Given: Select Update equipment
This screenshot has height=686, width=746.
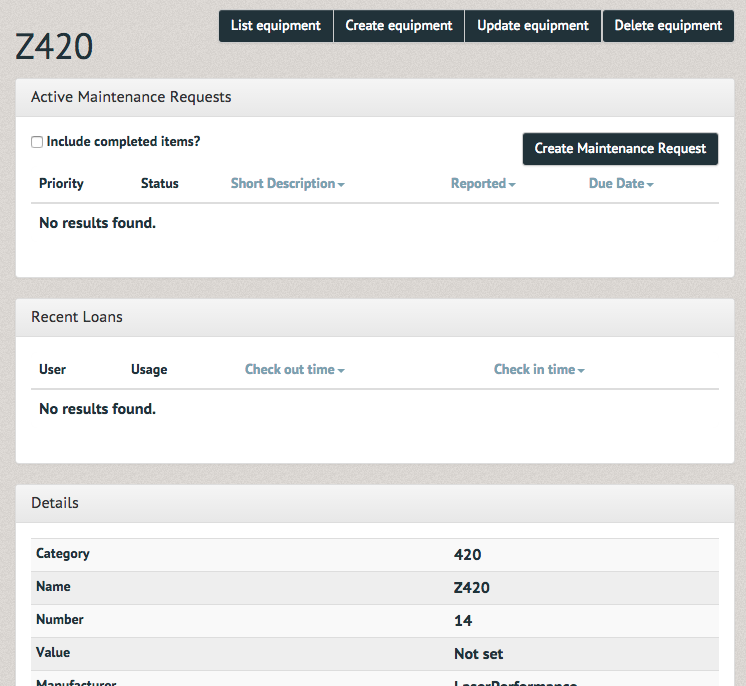Looking at the screenshot, I should tap(533, 26).
